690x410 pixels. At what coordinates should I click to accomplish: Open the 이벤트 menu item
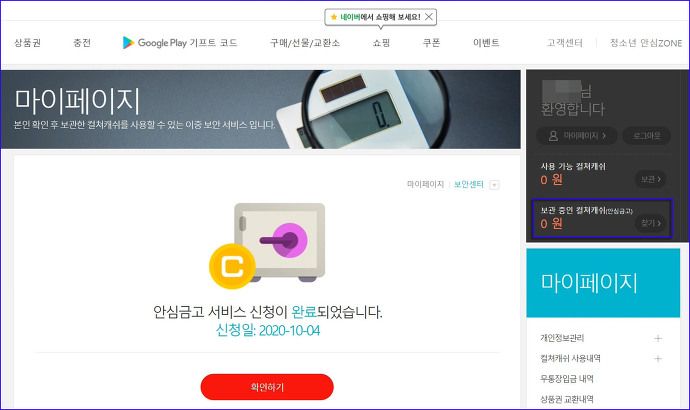pyautogui.click(x=486, y=43)
